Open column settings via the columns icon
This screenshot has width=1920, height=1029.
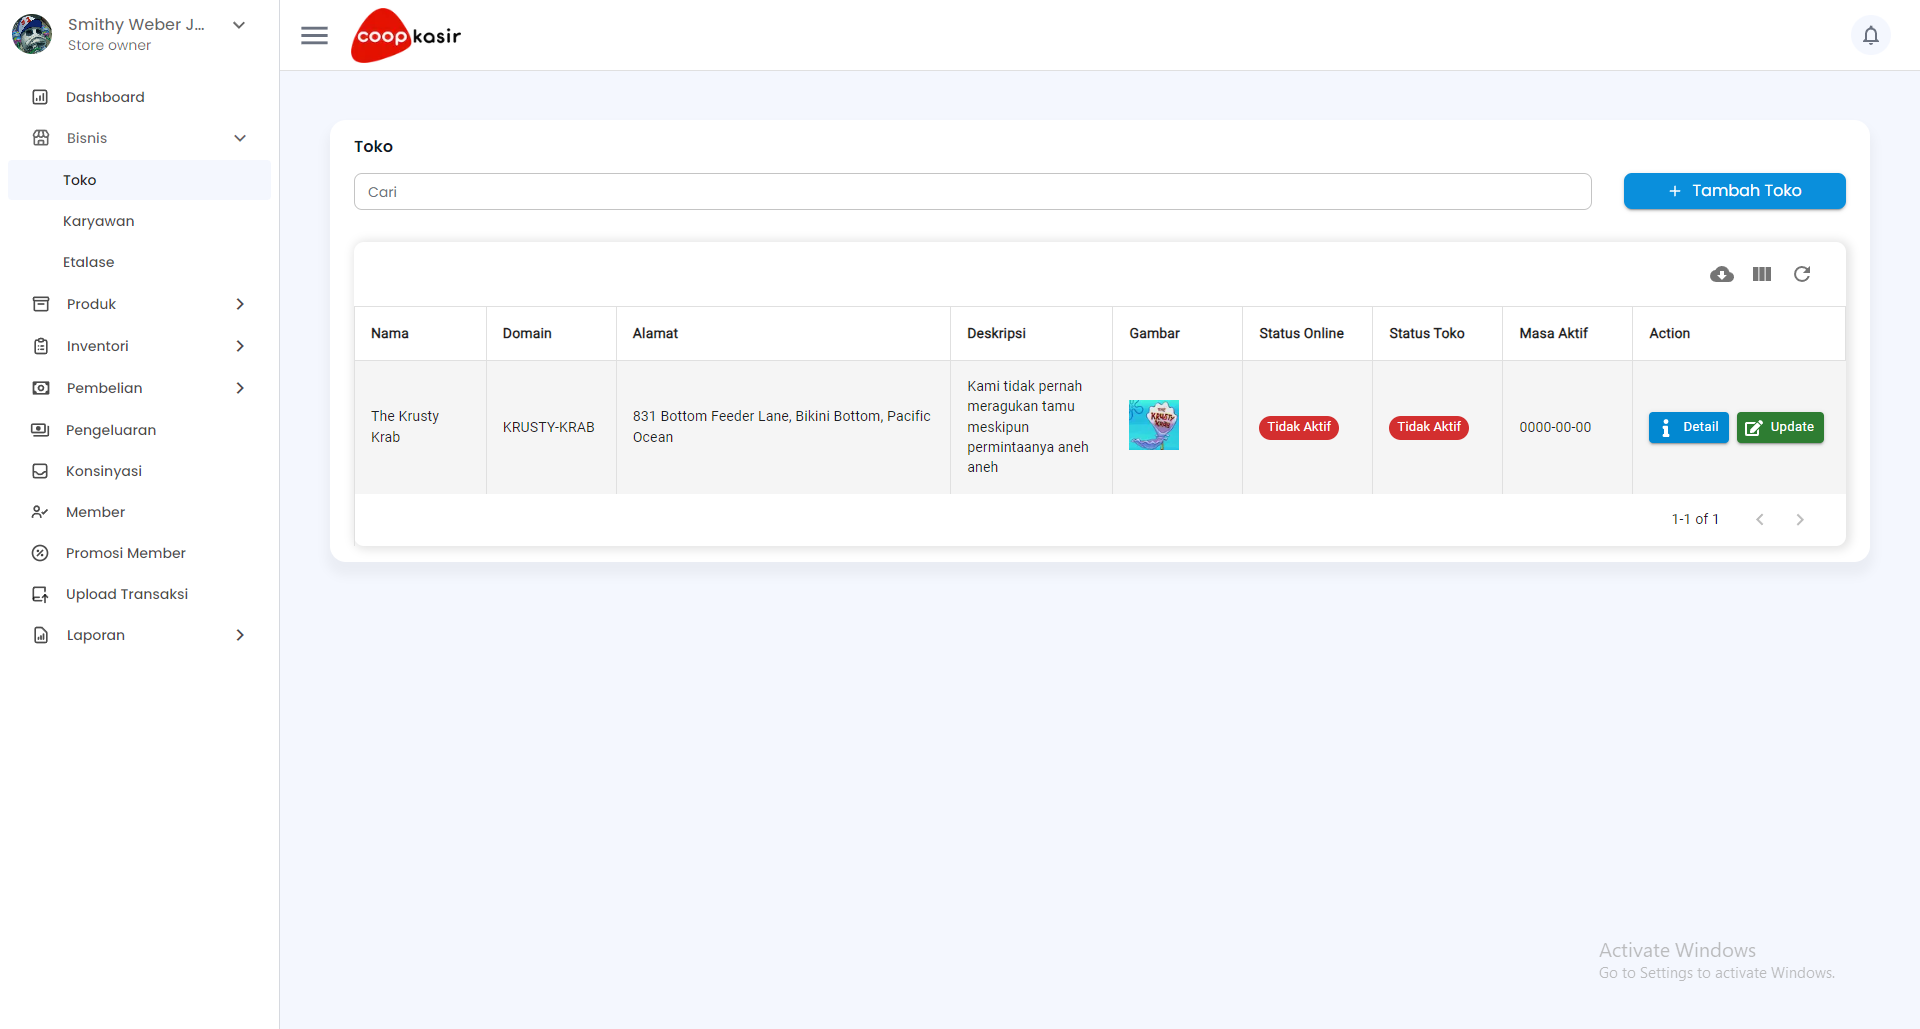click(1762, 274)
